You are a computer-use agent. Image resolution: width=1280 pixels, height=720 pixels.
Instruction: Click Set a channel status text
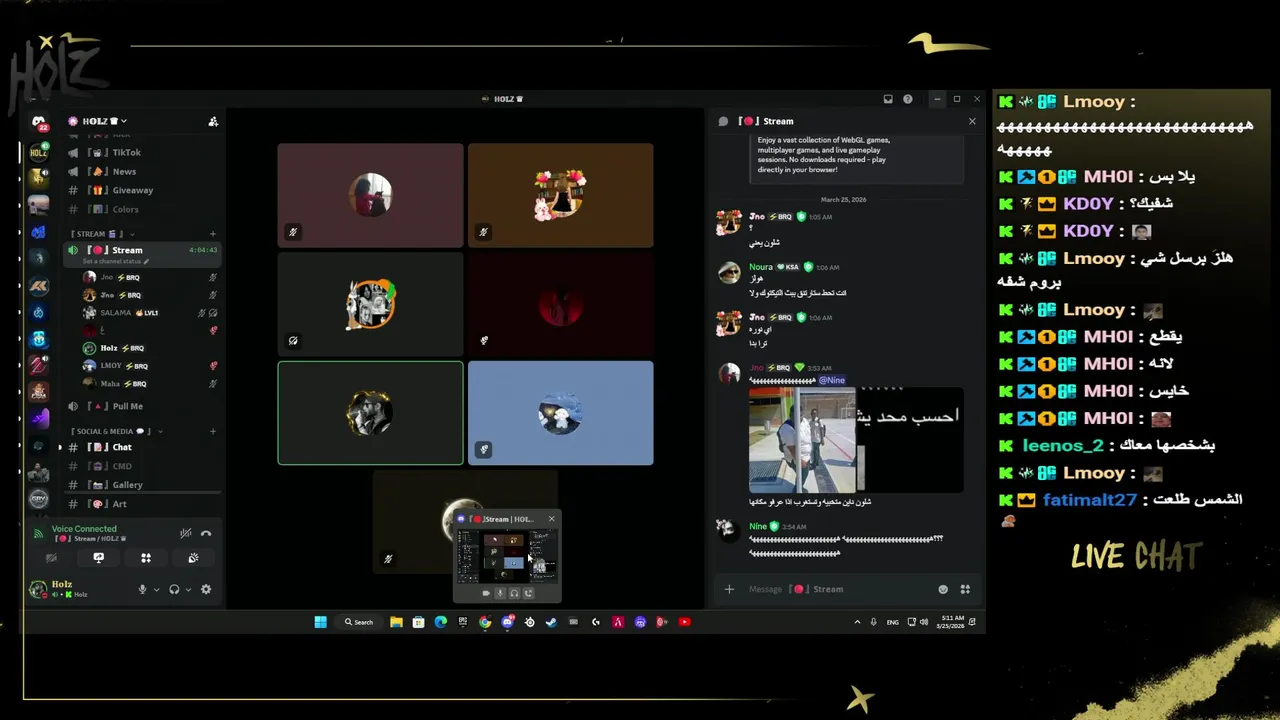point(115,261)
